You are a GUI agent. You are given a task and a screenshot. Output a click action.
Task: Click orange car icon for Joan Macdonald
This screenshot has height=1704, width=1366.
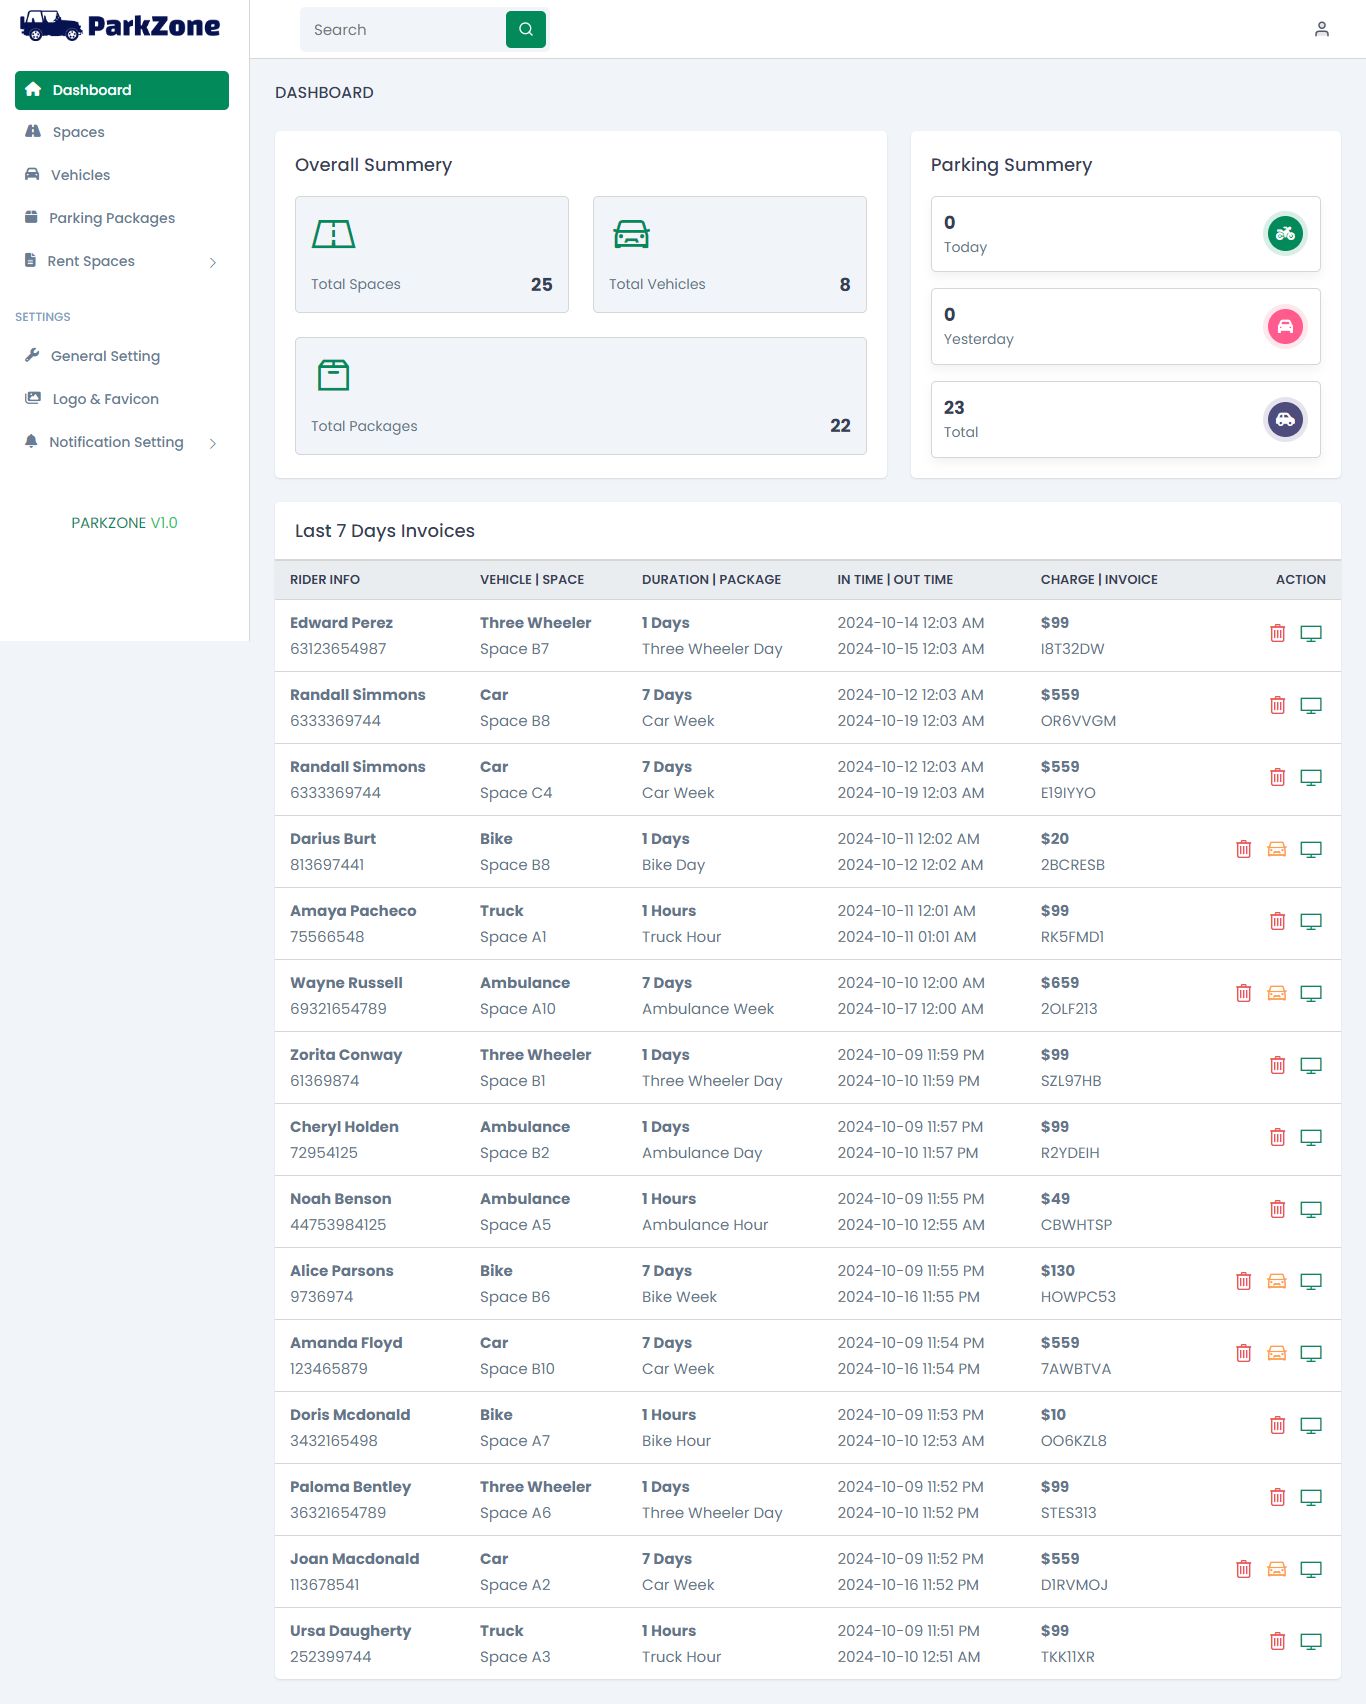[x=1277, y=1569]
